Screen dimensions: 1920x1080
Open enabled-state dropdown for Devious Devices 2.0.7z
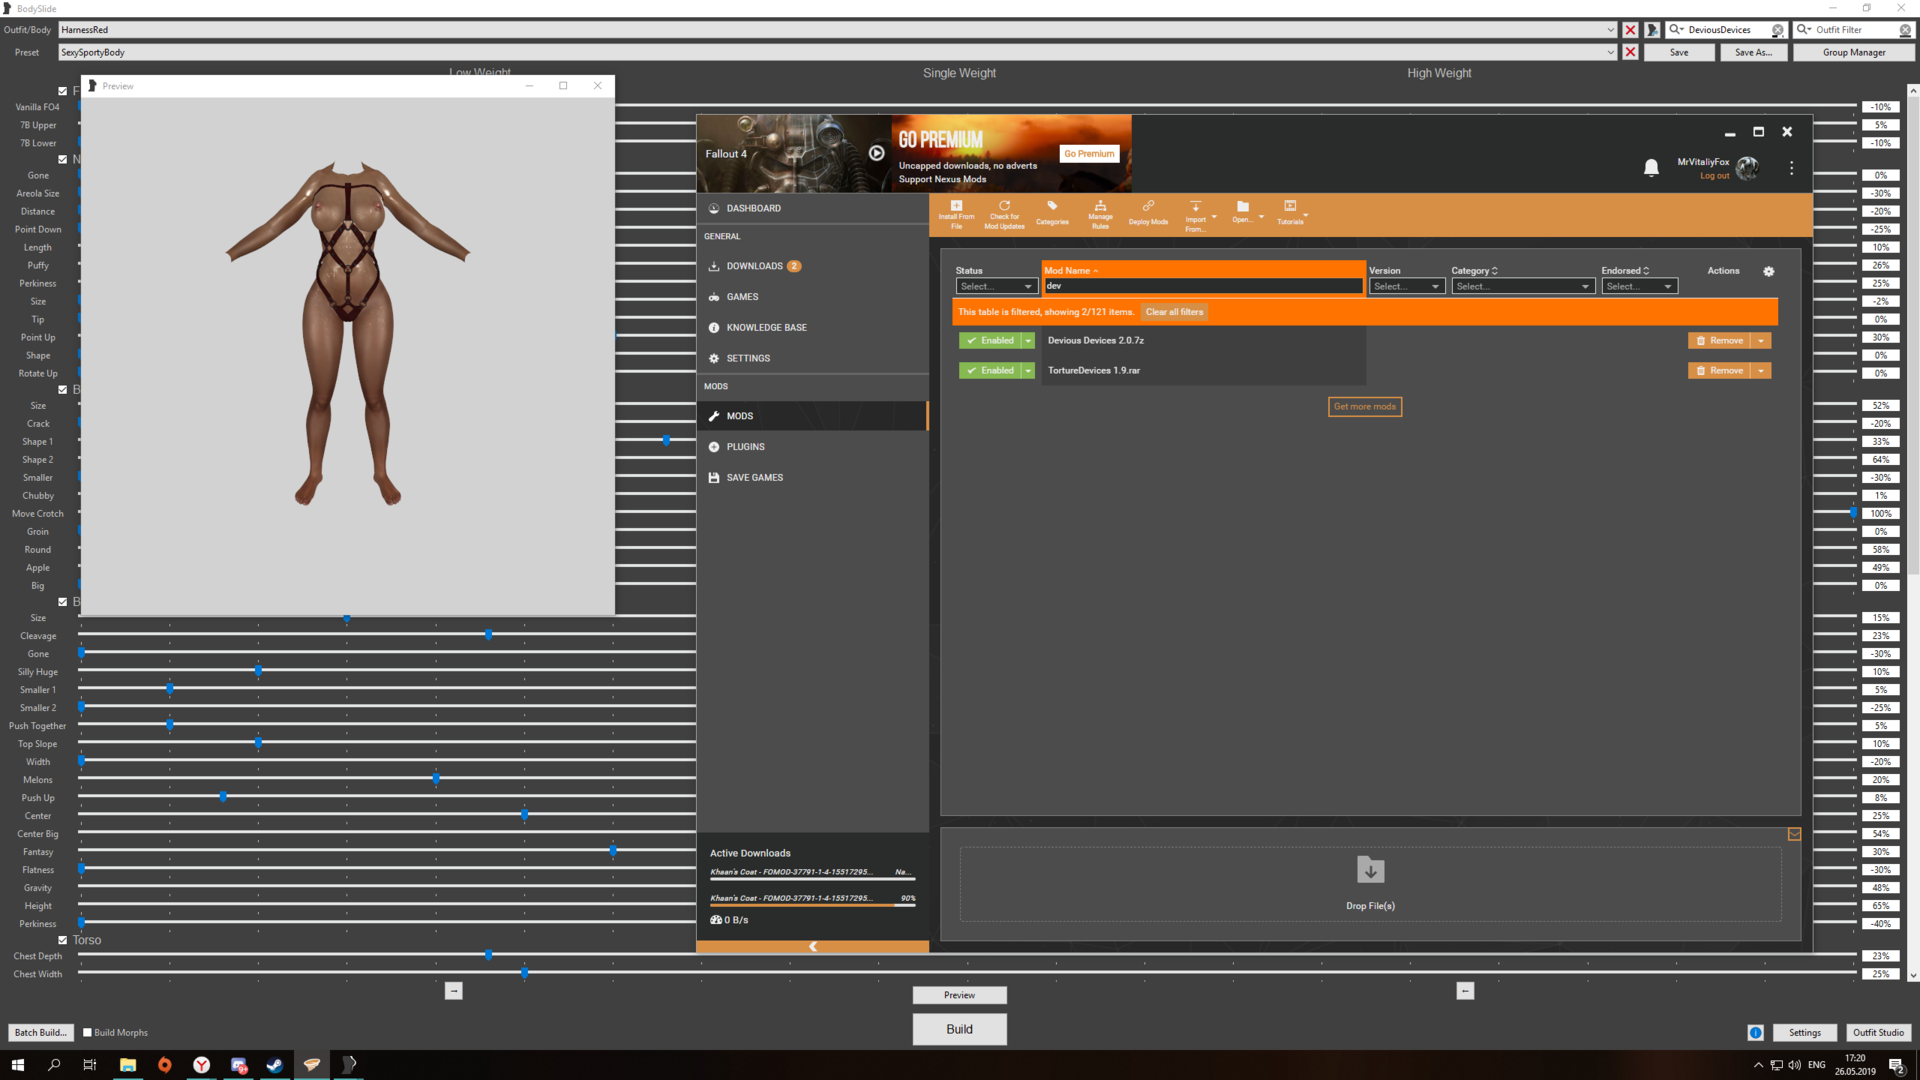click(1028, 341)
